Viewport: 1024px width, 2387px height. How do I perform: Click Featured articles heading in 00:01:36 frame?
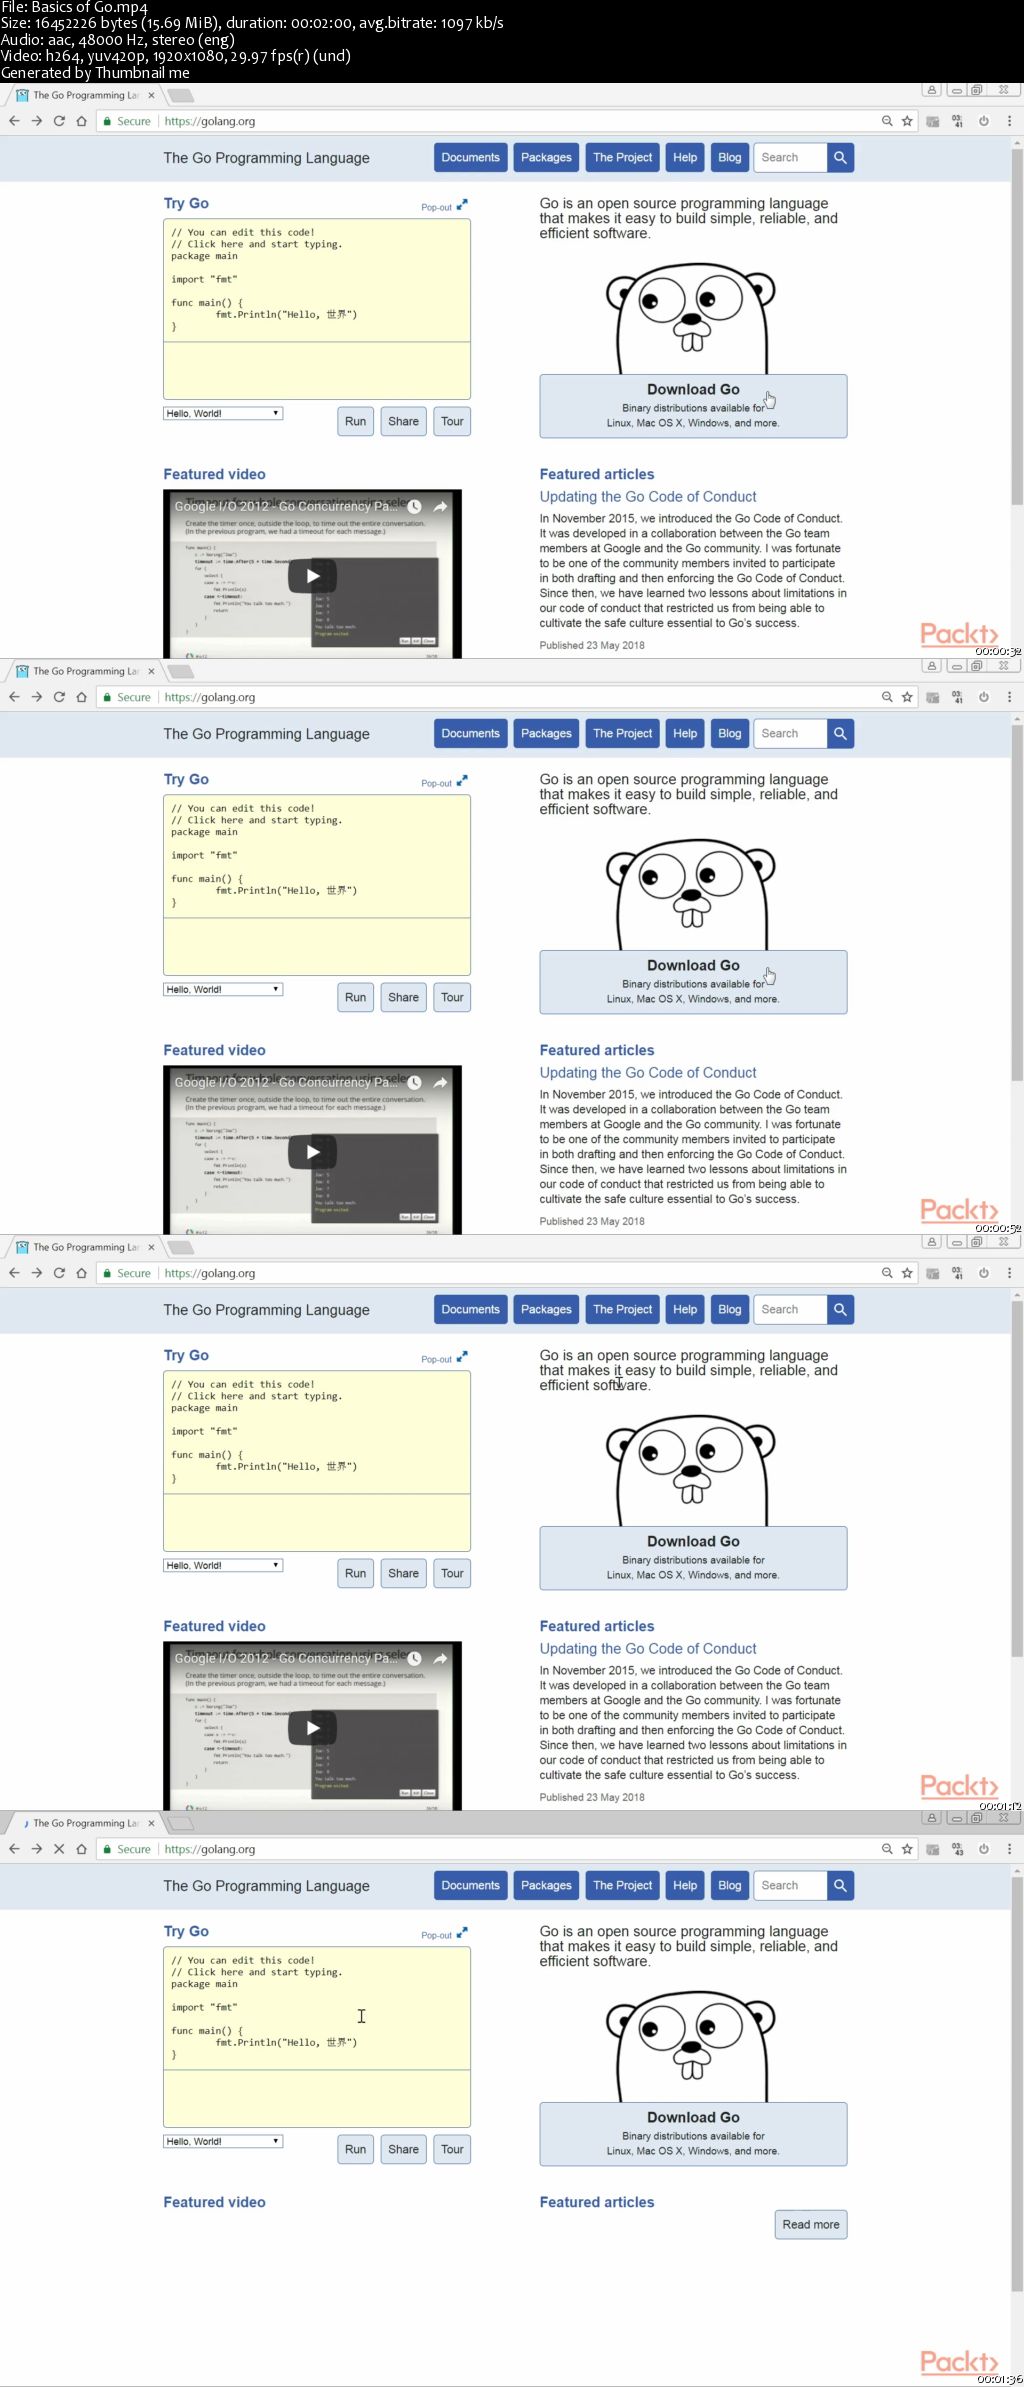click(x=597, y=2202)
